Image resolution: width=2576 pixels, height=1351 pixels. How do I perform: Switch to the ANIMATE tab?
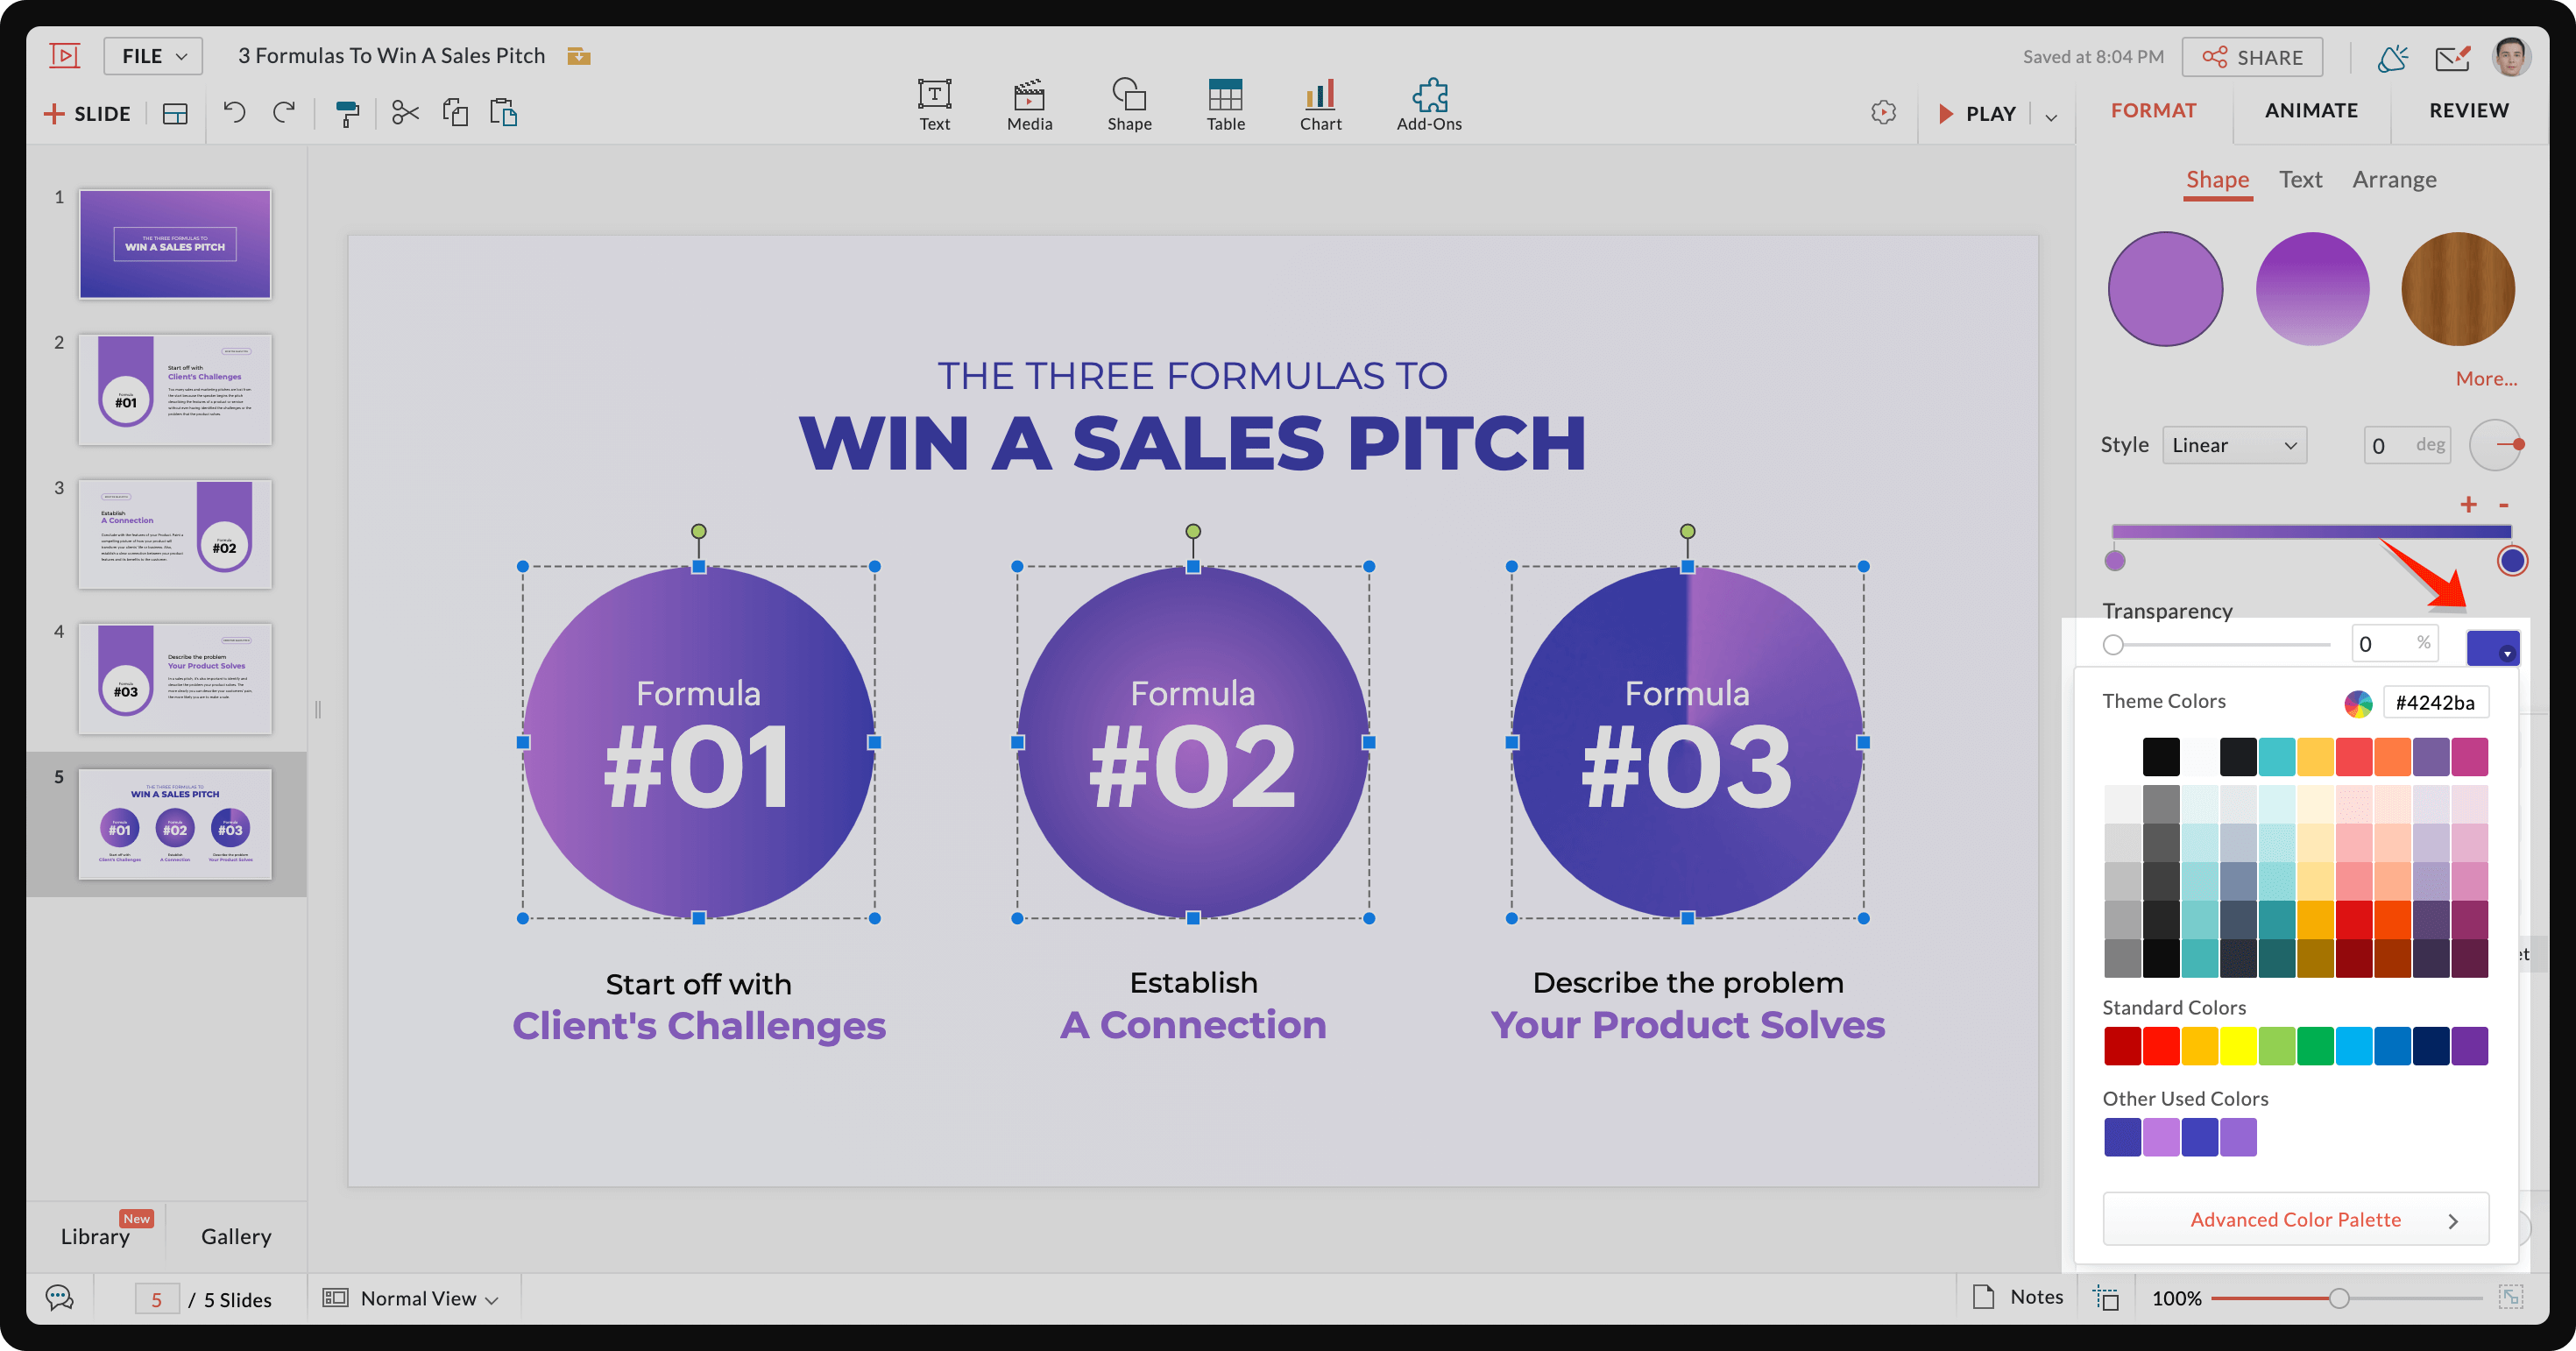(x=2311, y=110)
